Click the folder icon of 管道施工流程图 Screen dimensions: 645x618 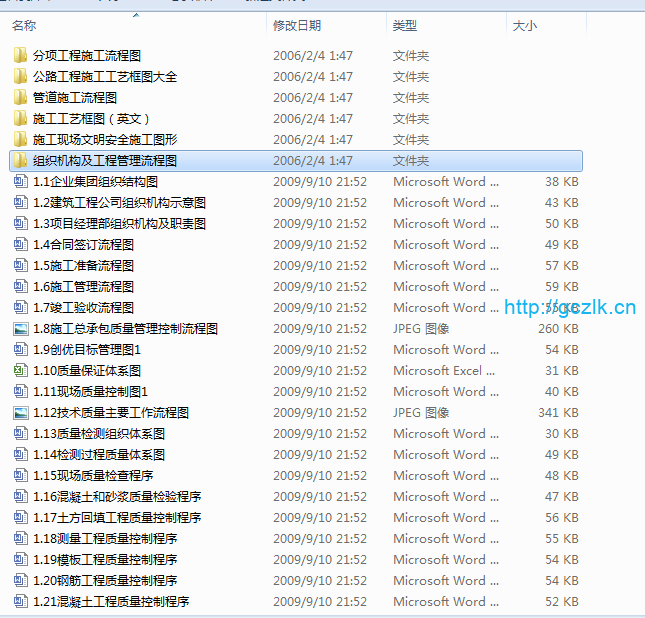pos(20,98)
